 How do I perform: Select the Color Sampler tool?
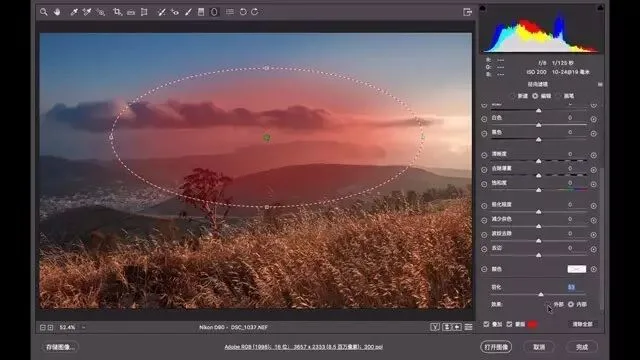87,12
